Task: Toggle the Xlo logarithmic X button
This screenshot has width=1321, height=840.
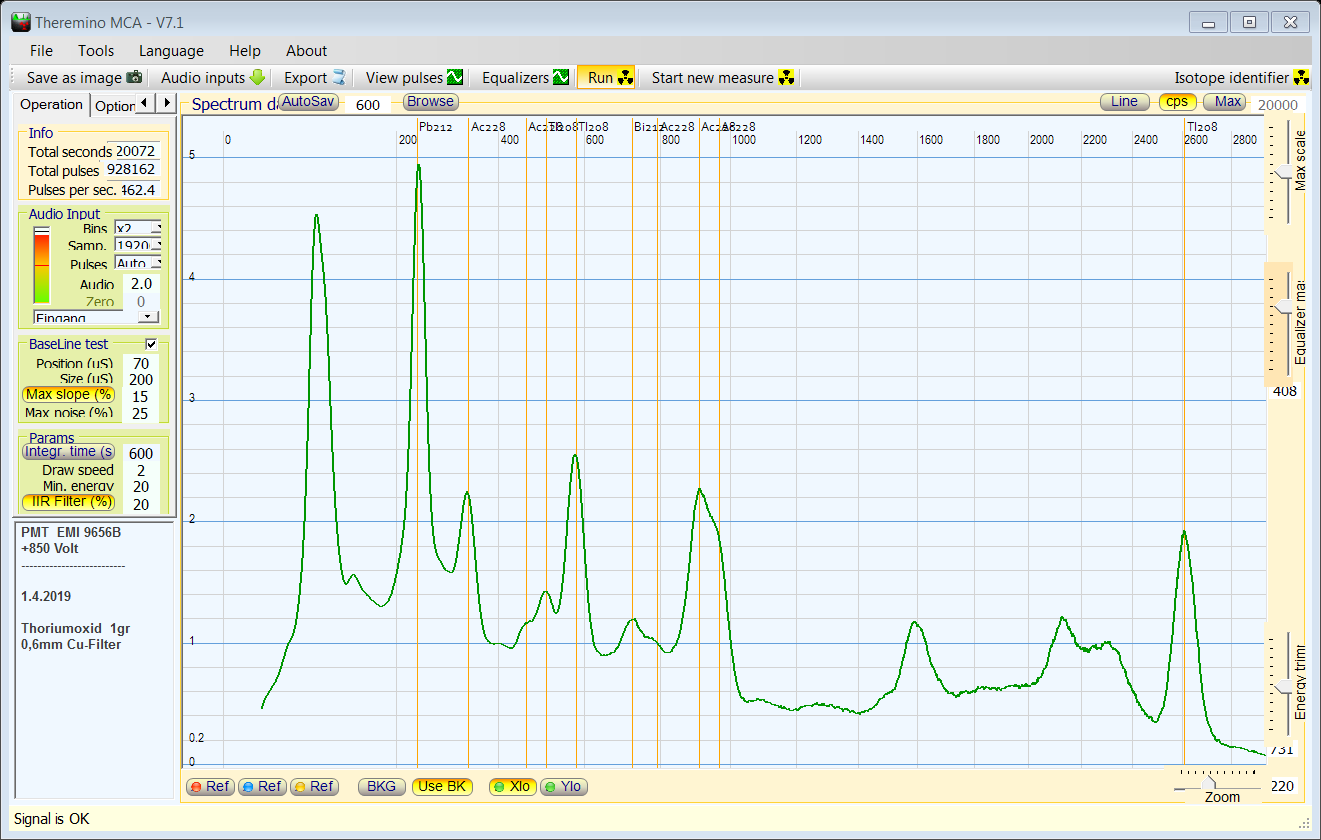Action: pyautogui.click(x=511, y=787)
